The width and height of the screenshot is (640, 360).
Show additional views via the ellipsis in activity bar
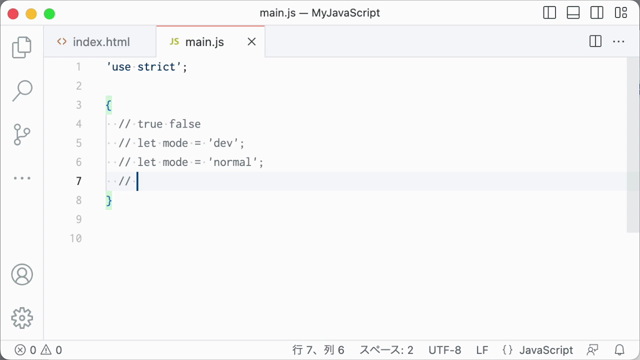pos(22,178)
